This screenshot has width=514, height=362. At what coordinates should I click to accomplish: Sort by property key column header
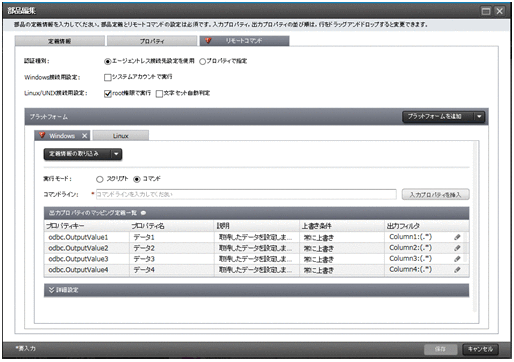click(87, 226)
